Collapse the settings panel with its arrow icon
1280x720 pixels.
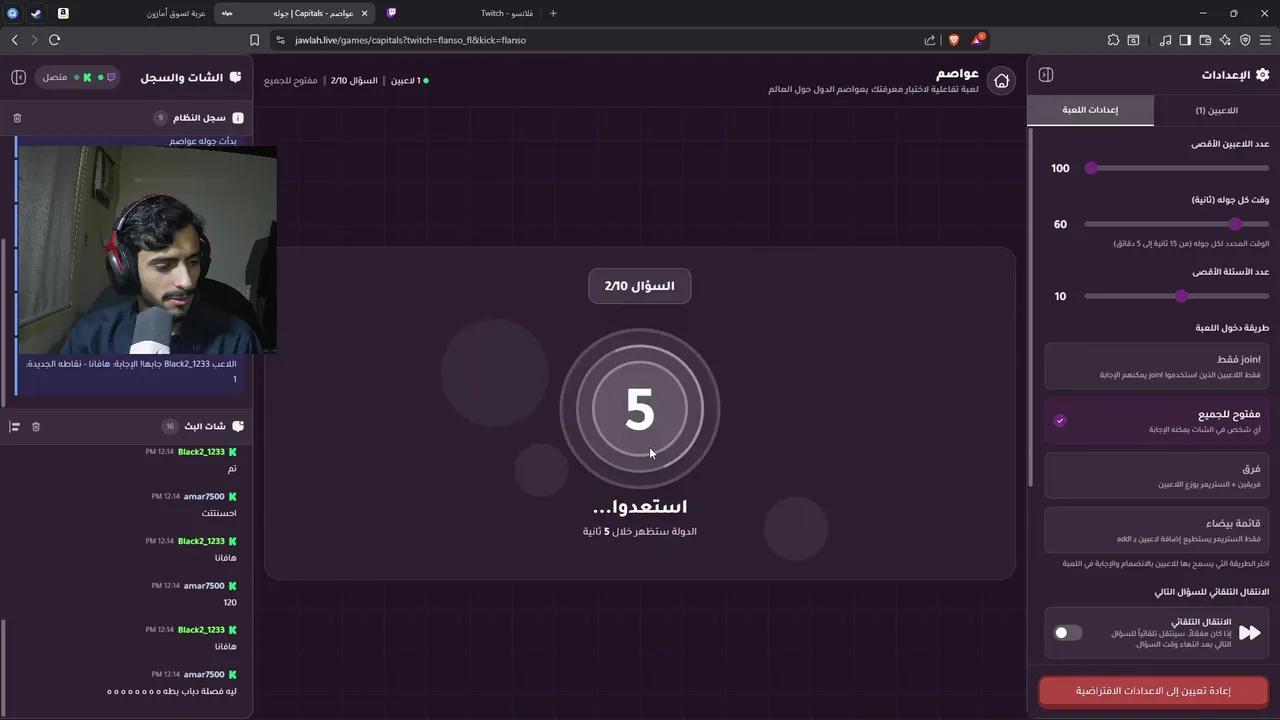click(1046, 75)
